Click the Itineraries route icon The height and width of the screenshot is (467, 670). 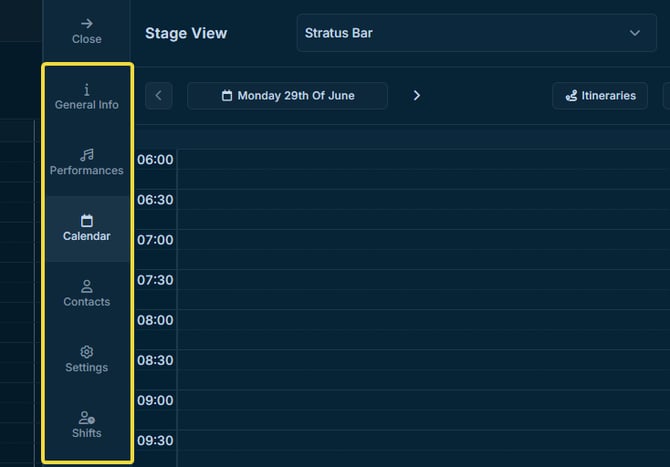(x=572, y=96)
